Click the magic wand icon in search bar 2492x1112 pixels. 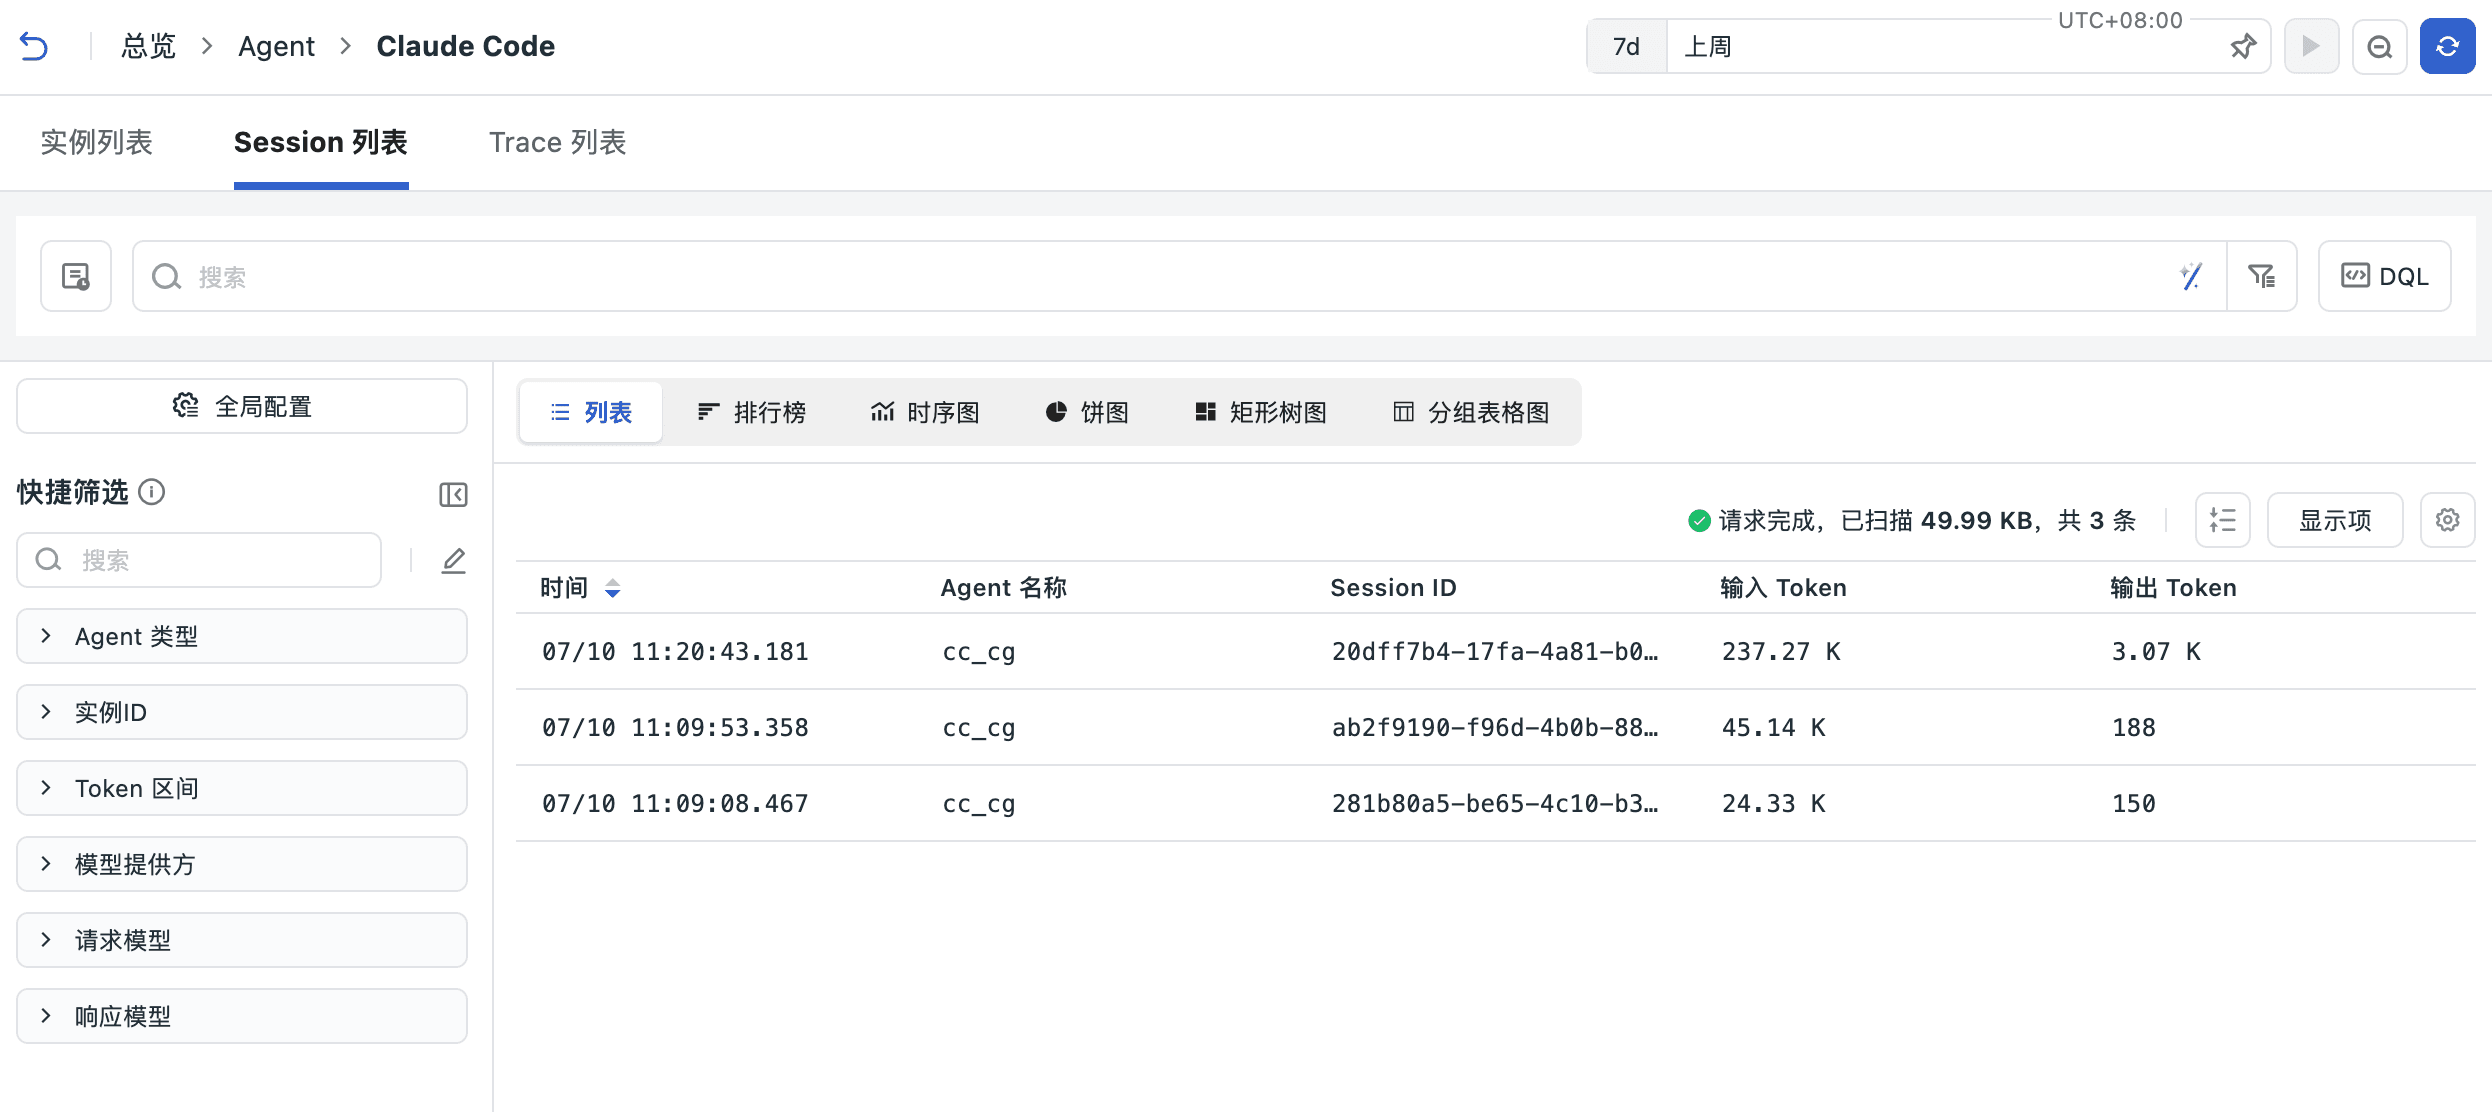pyautogui.click(x=2191, y=276)
